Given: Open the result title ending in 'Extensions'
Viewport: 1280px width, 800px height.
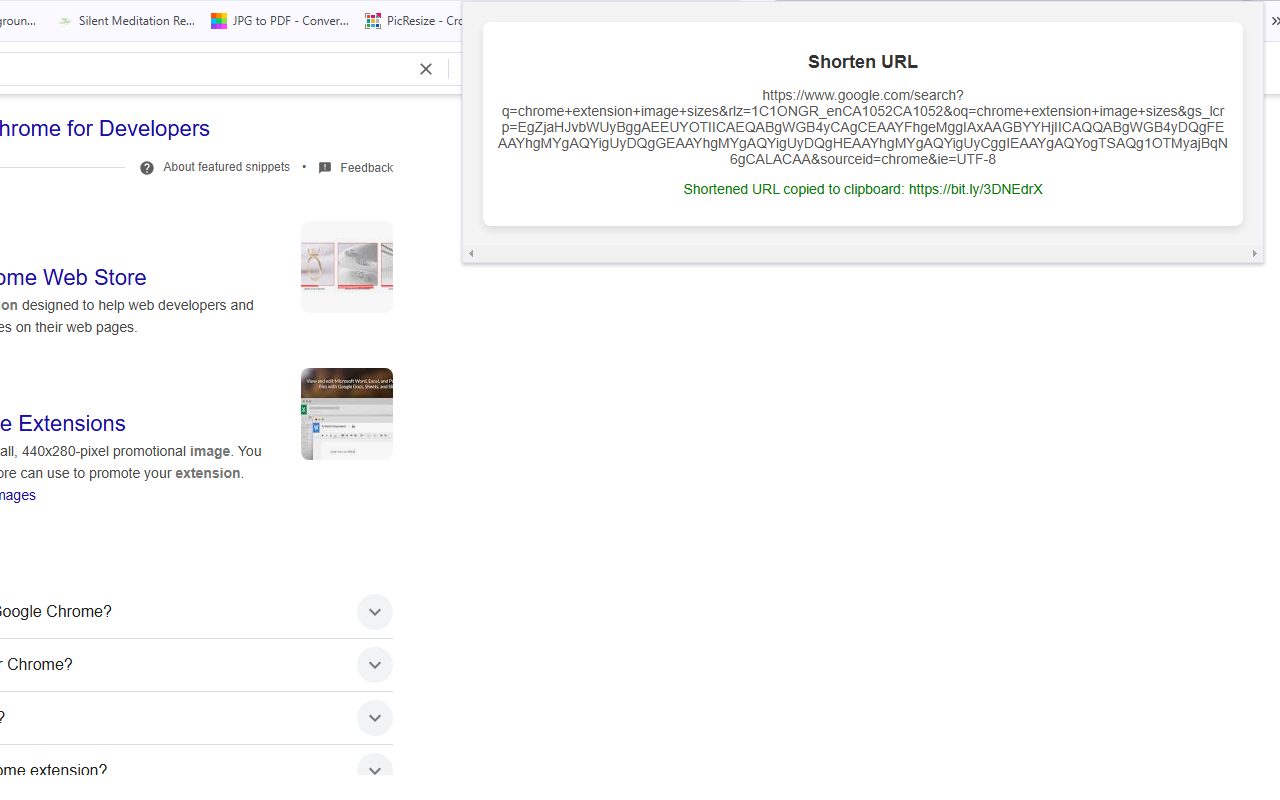Looking at the screenshot, I should click(x=63, y=423).
